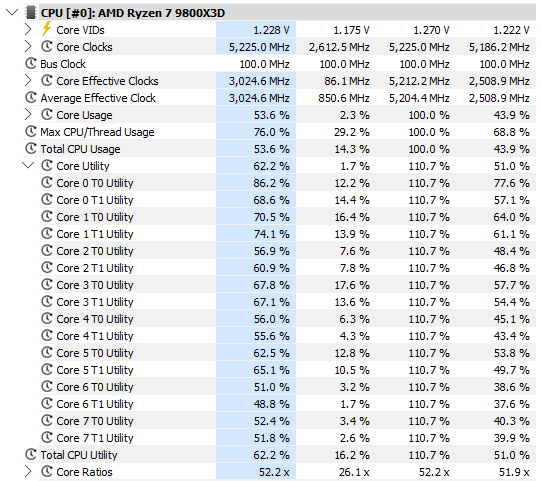The height and width of the screenshot is (481, 541).
Task: Select the Total CPU Utility label
Action: [x=79, y=455]
